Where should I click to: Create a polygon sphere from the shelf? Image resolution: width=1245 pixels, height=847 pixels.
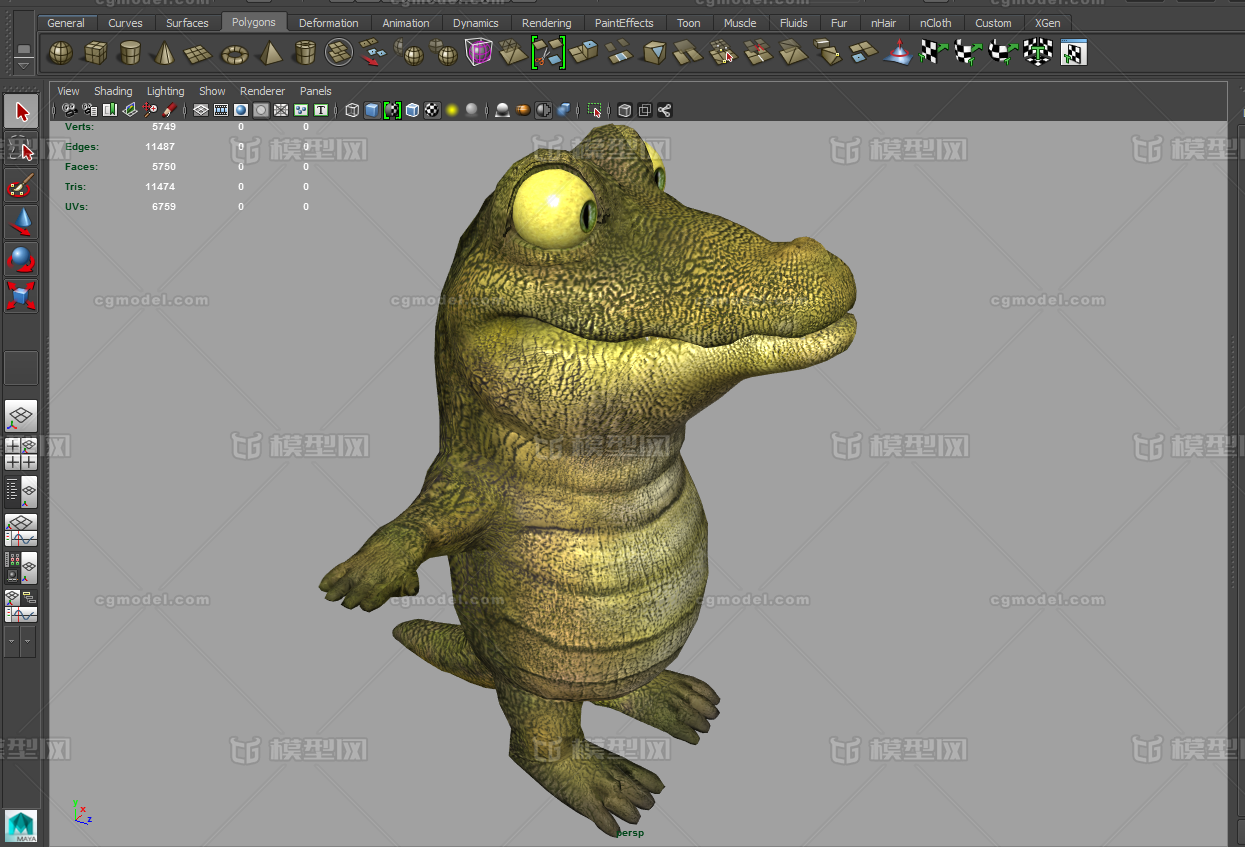(x=61, y=52)
